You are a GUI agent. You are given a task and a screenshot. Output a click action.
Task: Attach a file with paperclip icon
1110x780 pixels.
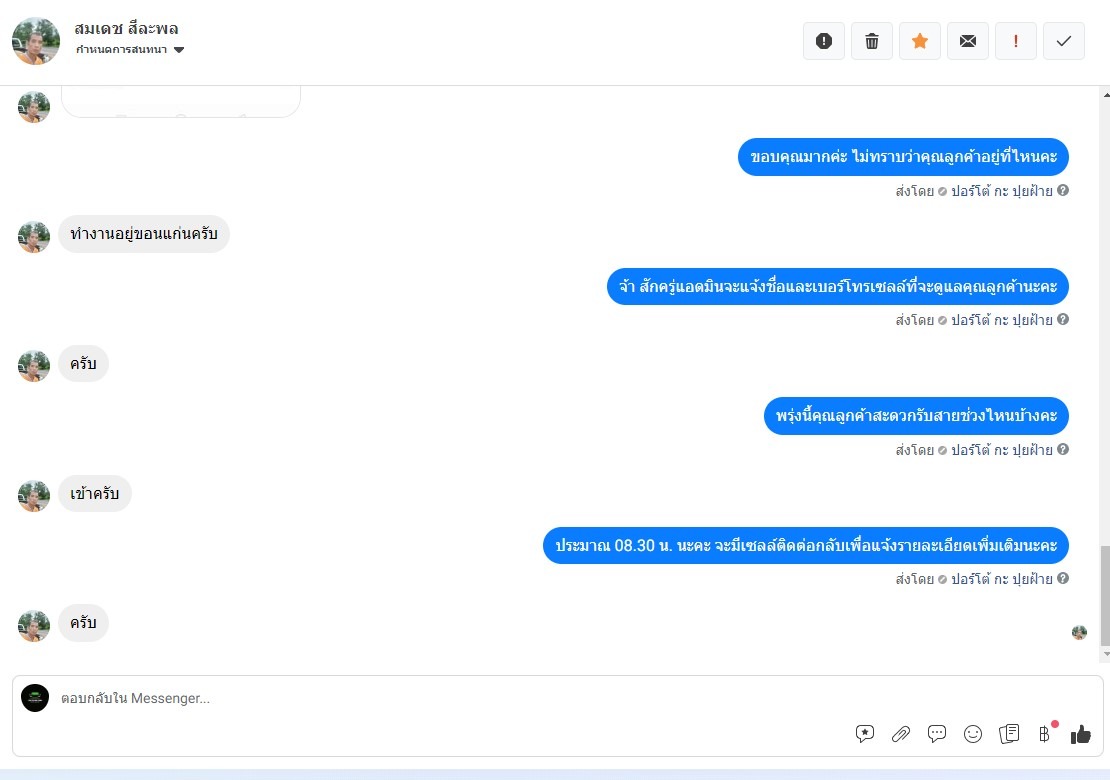[x=900, y=734]
